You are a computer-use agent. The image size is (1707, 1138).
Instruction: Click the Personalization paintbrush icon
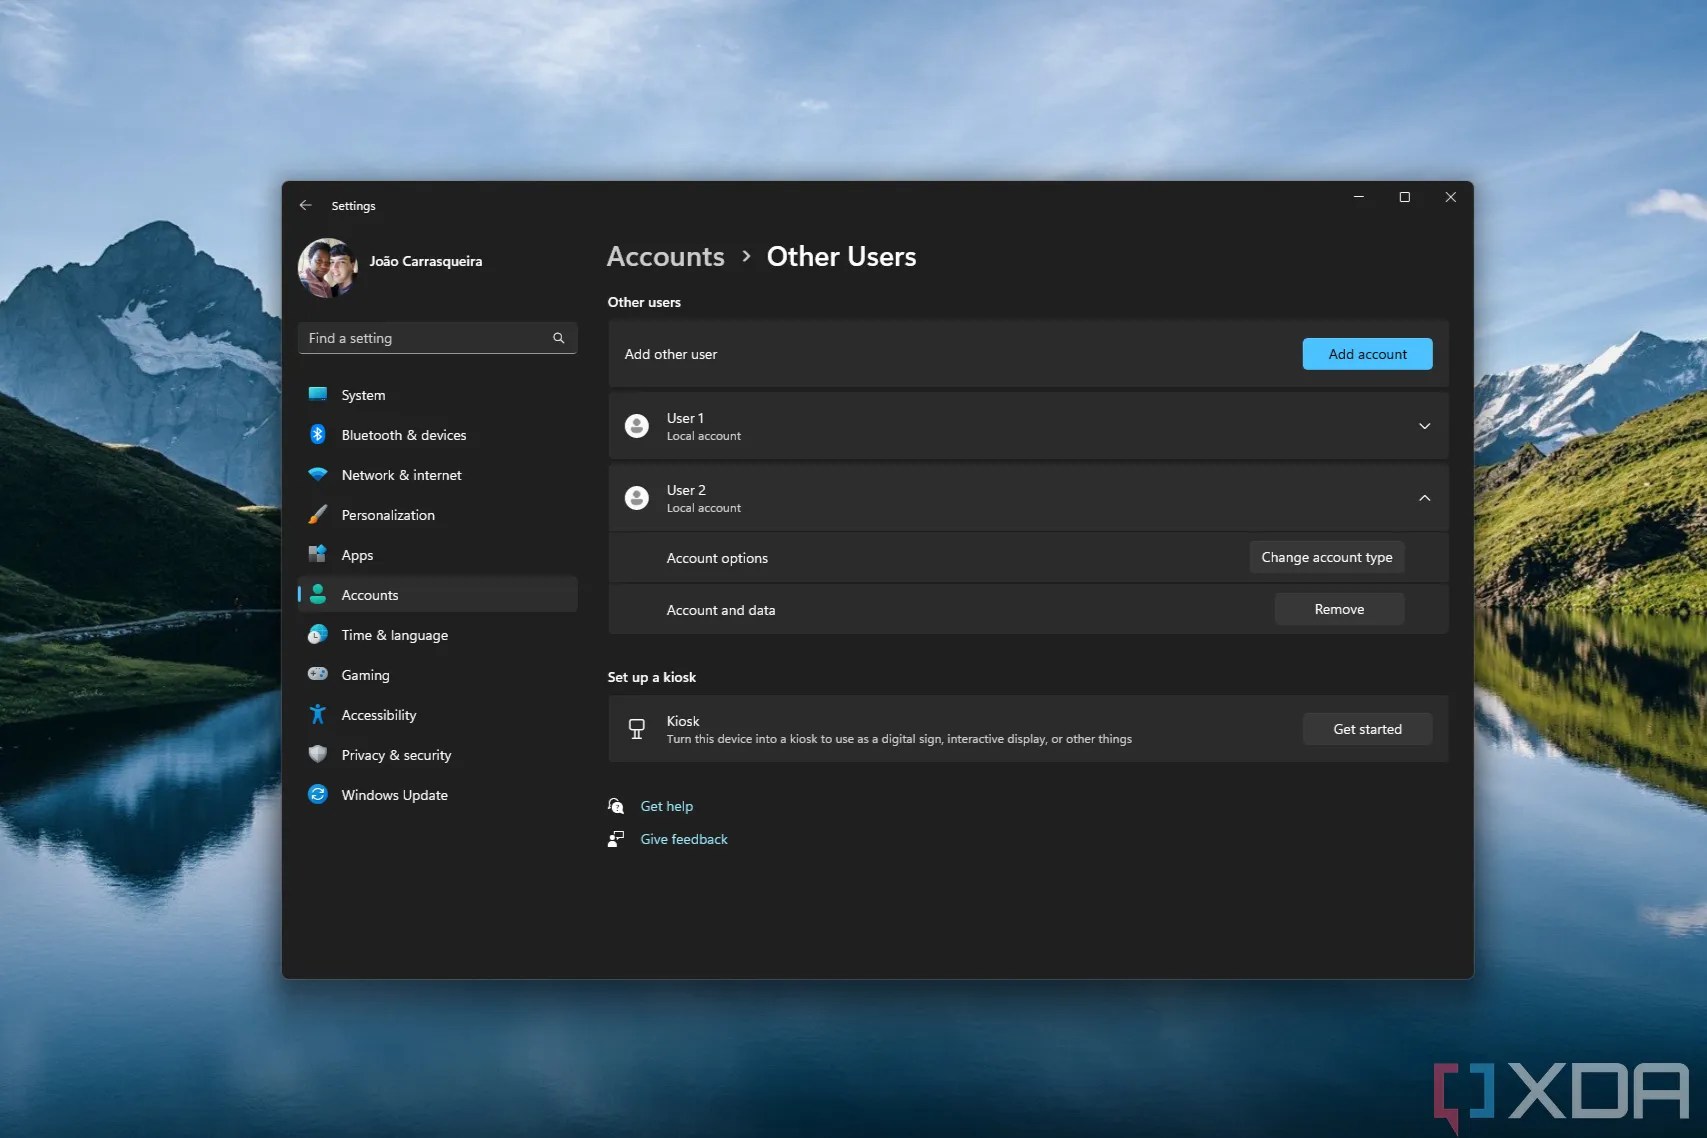[318, 514]
